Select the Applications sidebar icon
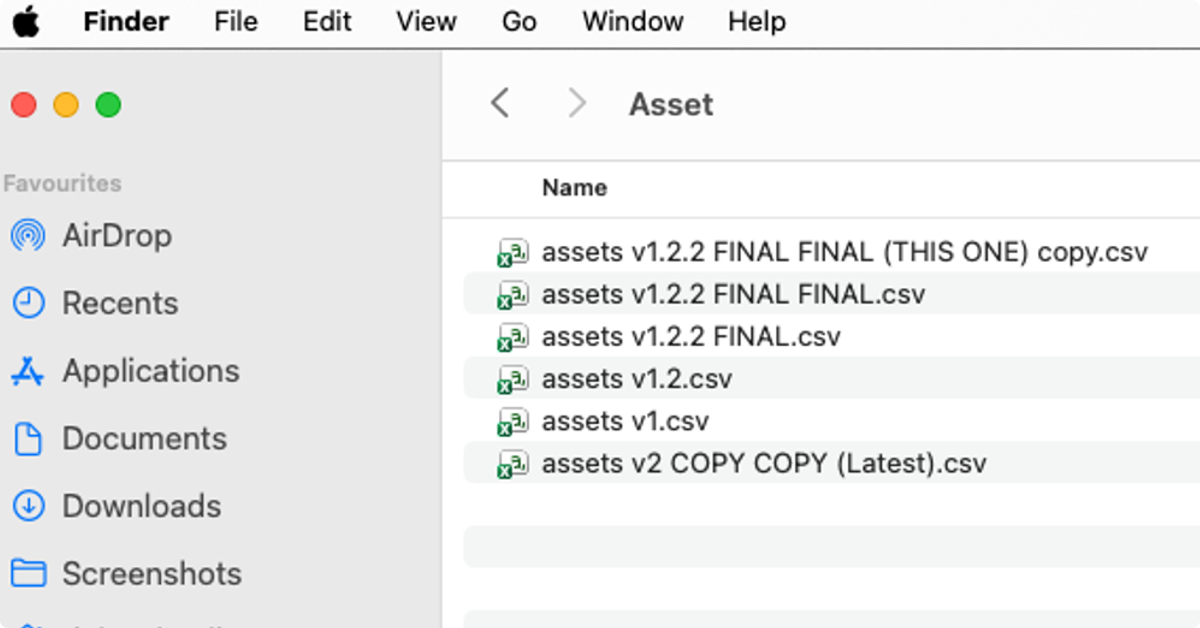This screenshot has height=628, width=1200. coord(28,371)
